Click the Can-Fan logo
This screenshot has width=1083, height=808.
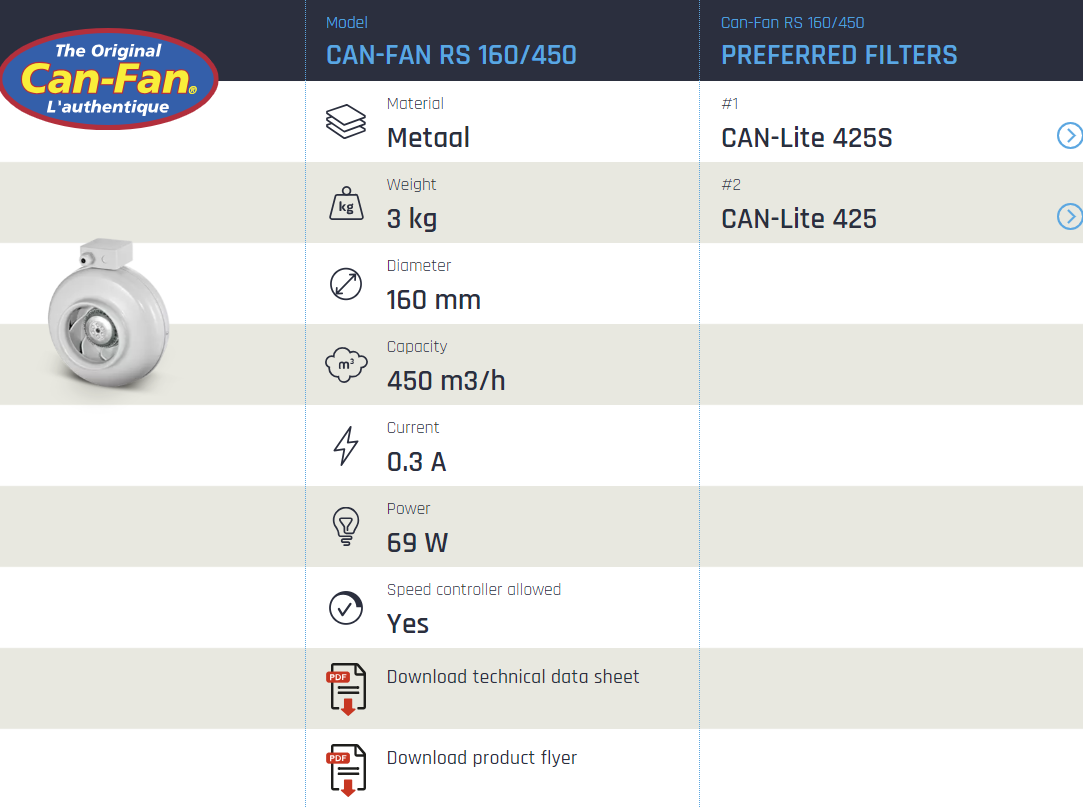click(109, 78)
